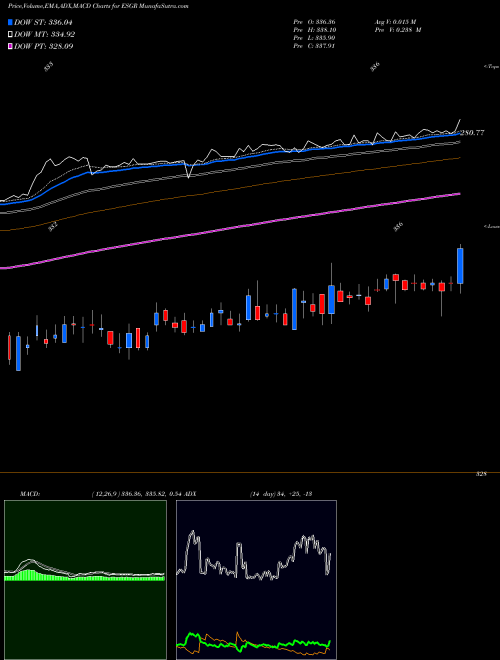Viewport: 500px width, 660px height.
Task: Click the "Pre C: 337.91" close value
Action: click(x=314, y=46)
